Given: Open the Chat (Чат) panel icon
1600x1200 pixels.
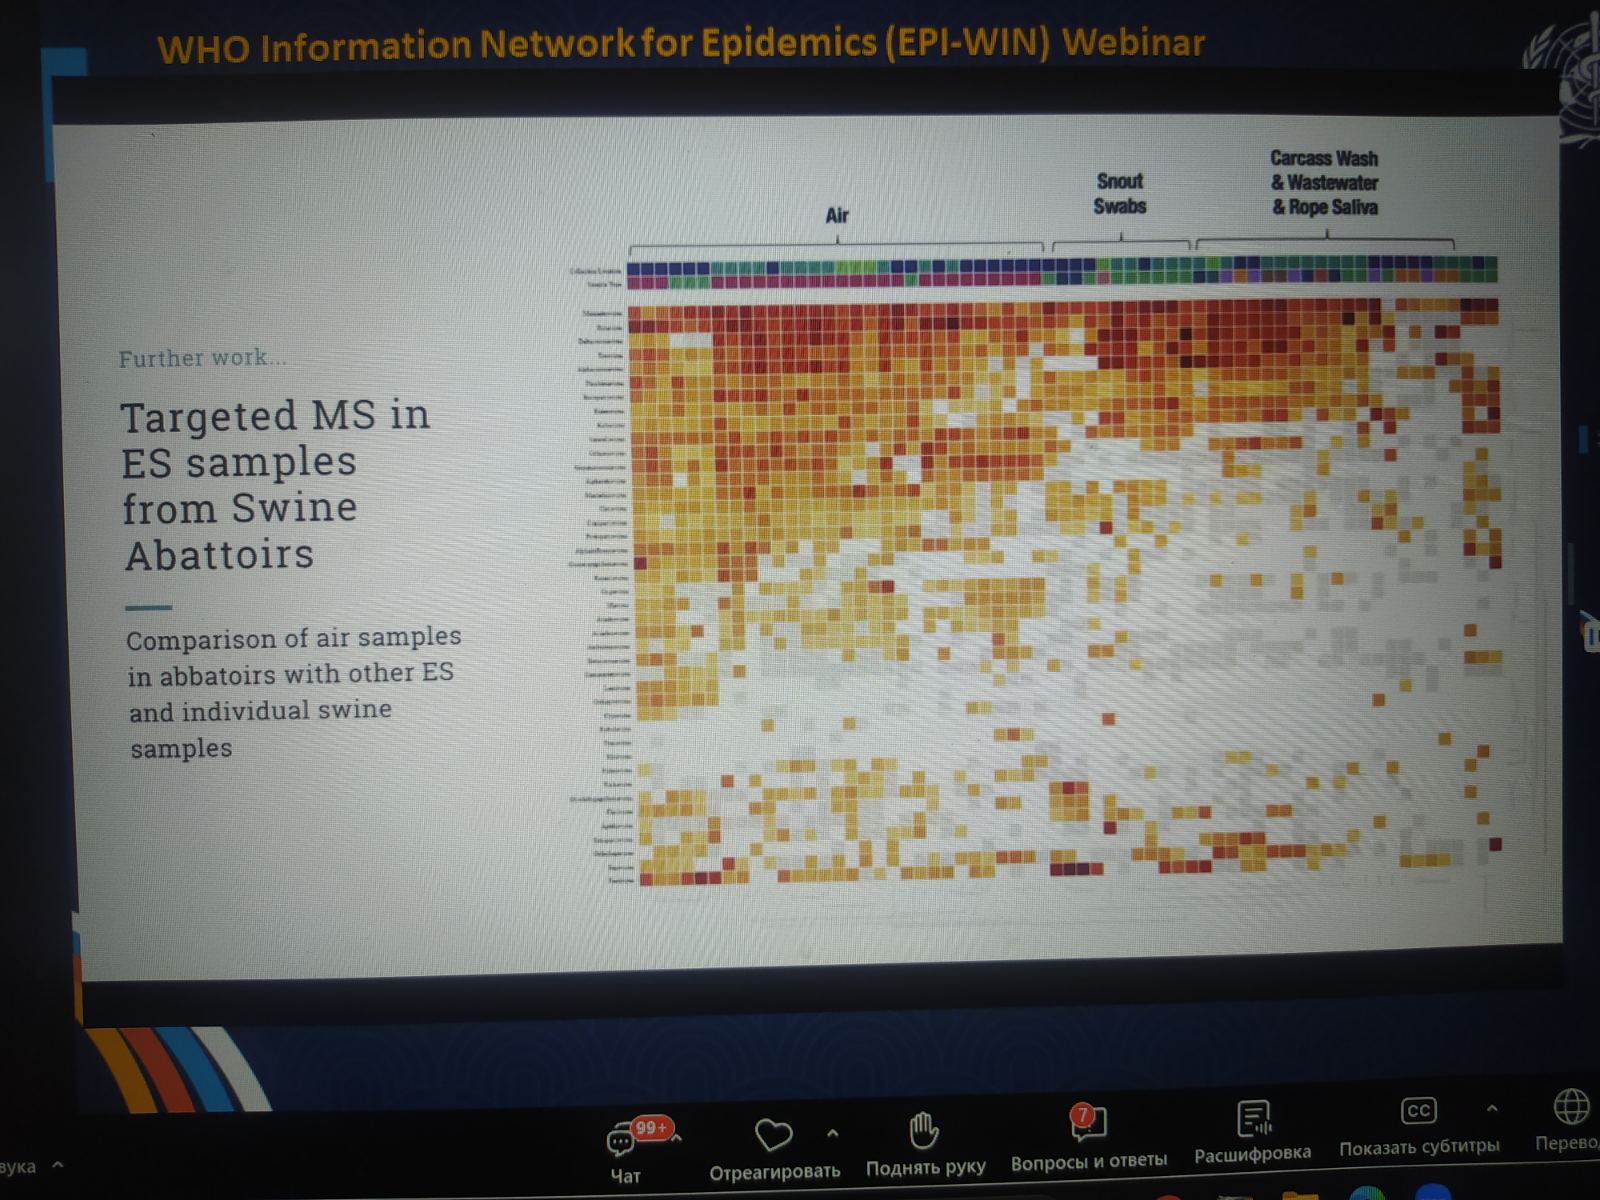Looking at the screenshot, I should pos(622,1141).
